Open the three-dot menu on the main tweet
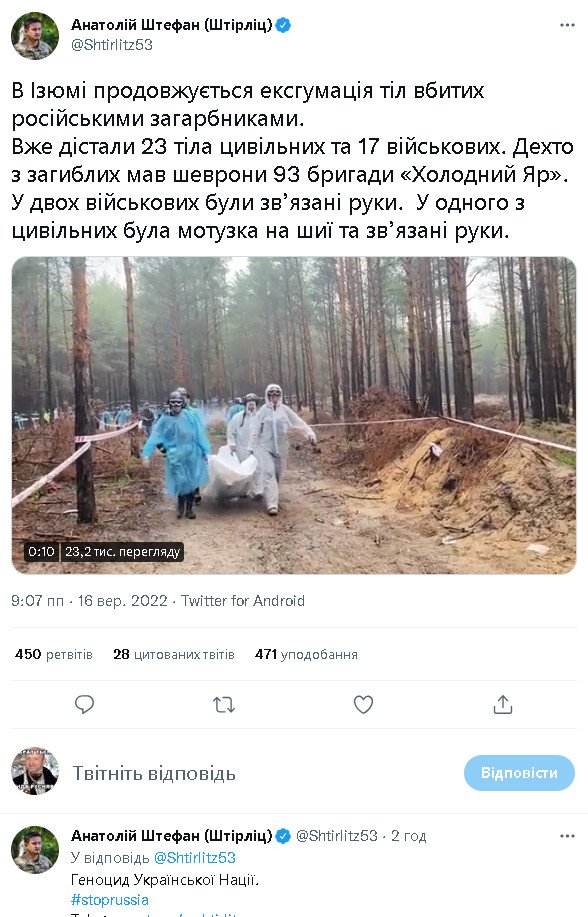Screen dimensions: 588x917 [x=567, y=25]
